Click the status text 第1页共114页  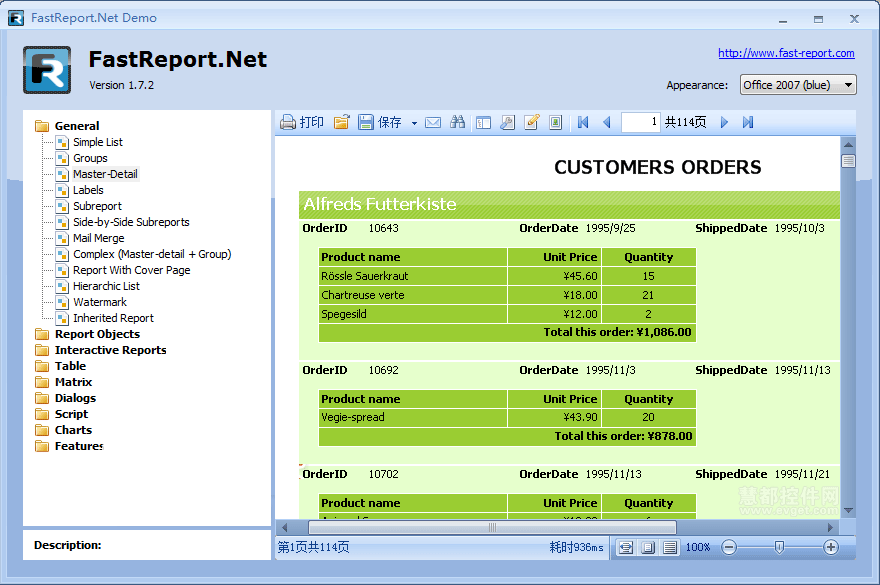point(314,547)
